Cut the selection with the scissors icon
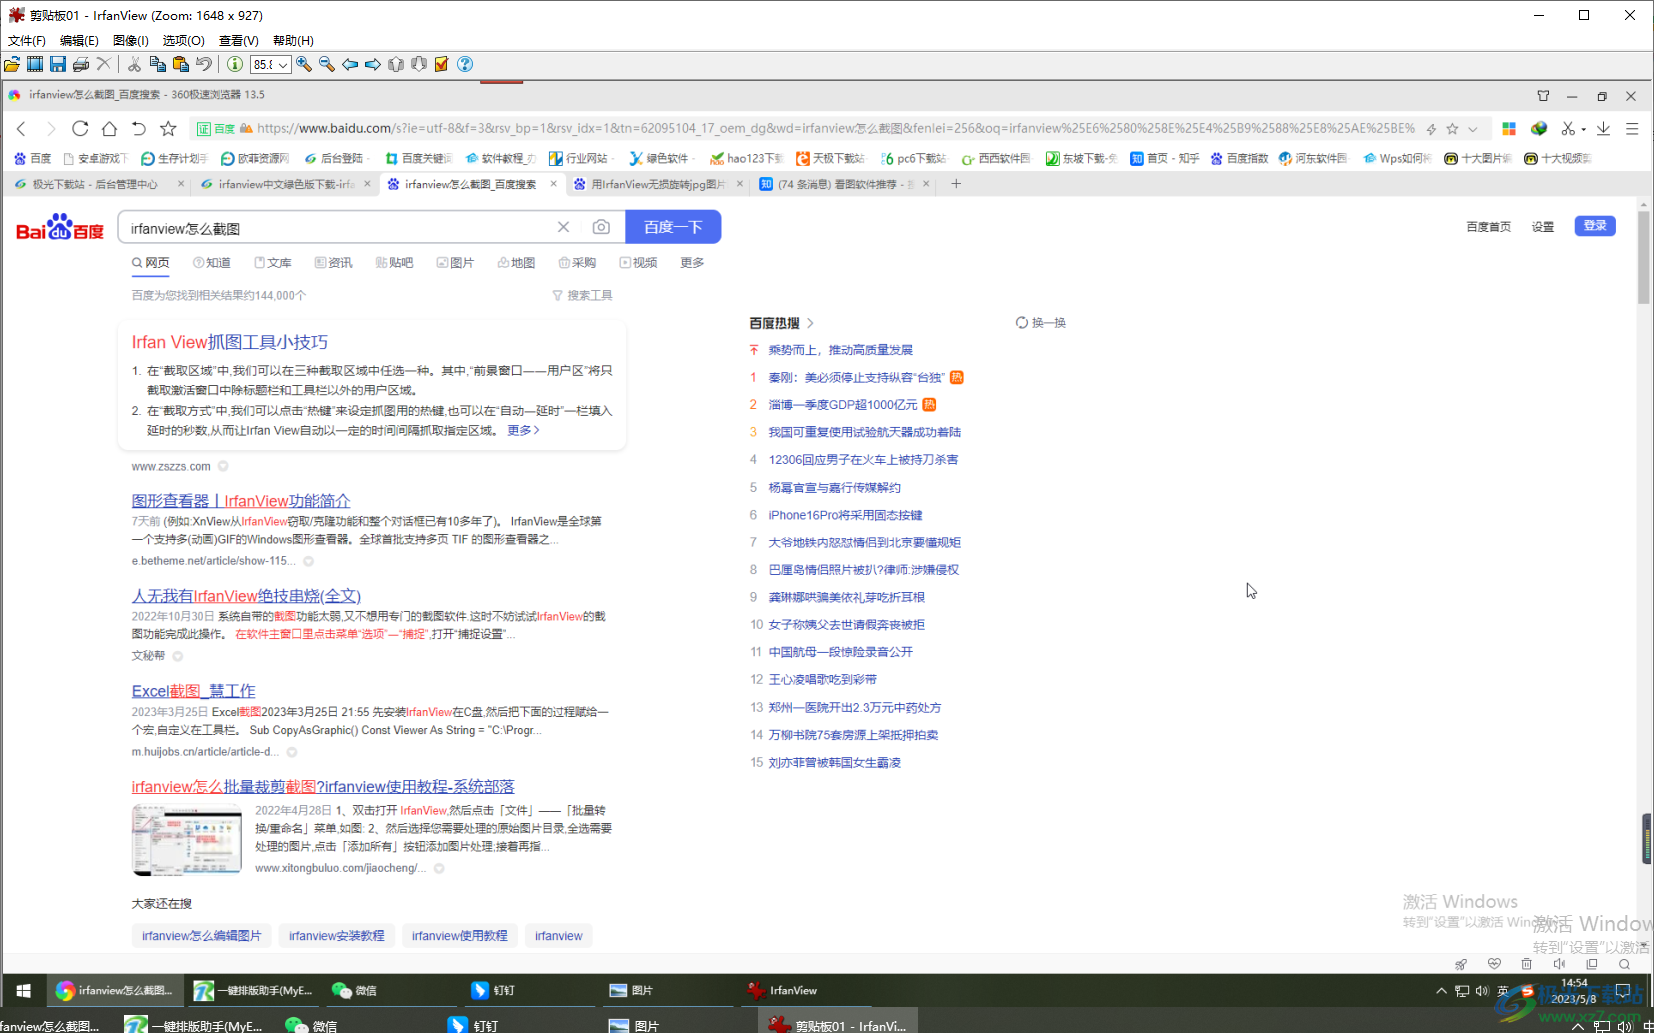Viewport: 1654px width, 1033px height. click(134, 64)
